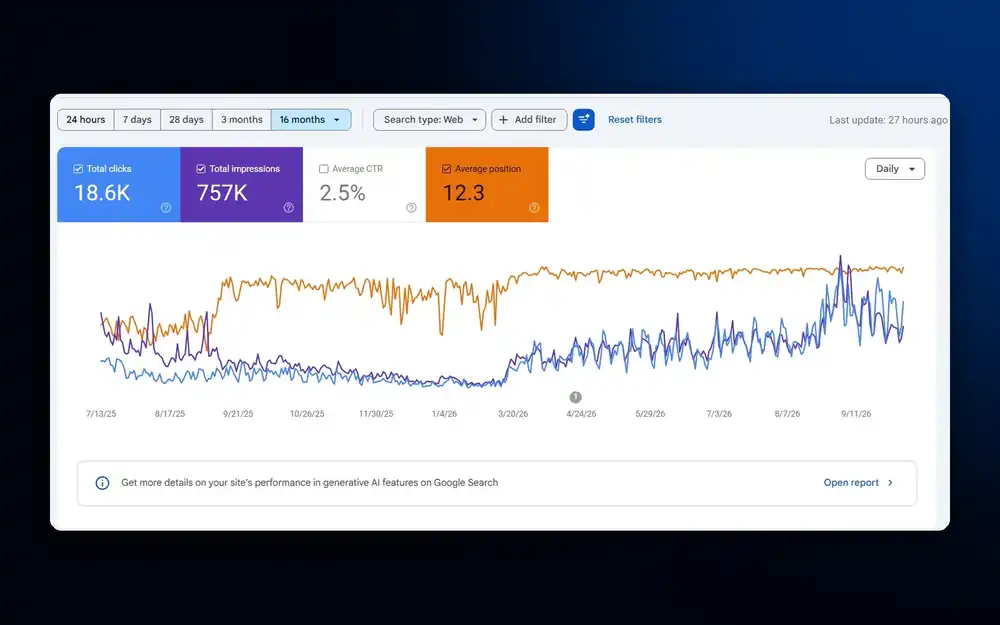
Task: Click chevron arrow next to Open report
Action: pos(890,483)
